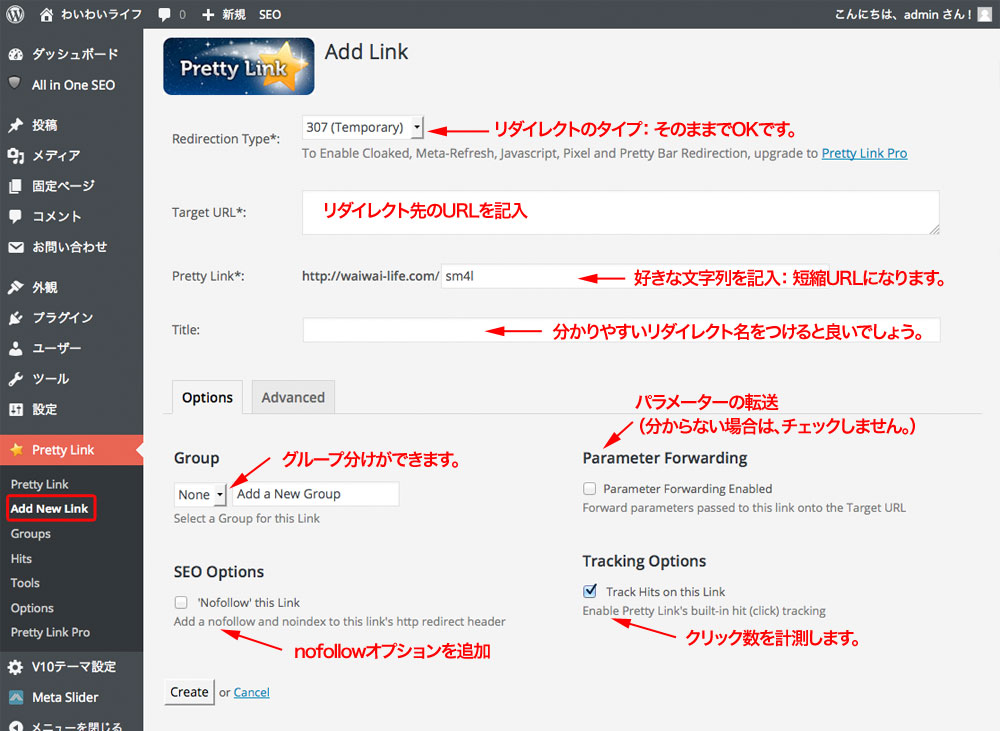This screenshot has height=731, width=1000.
Task: Open the comments bubble icon in admin bar
Action: coord(165,15)
